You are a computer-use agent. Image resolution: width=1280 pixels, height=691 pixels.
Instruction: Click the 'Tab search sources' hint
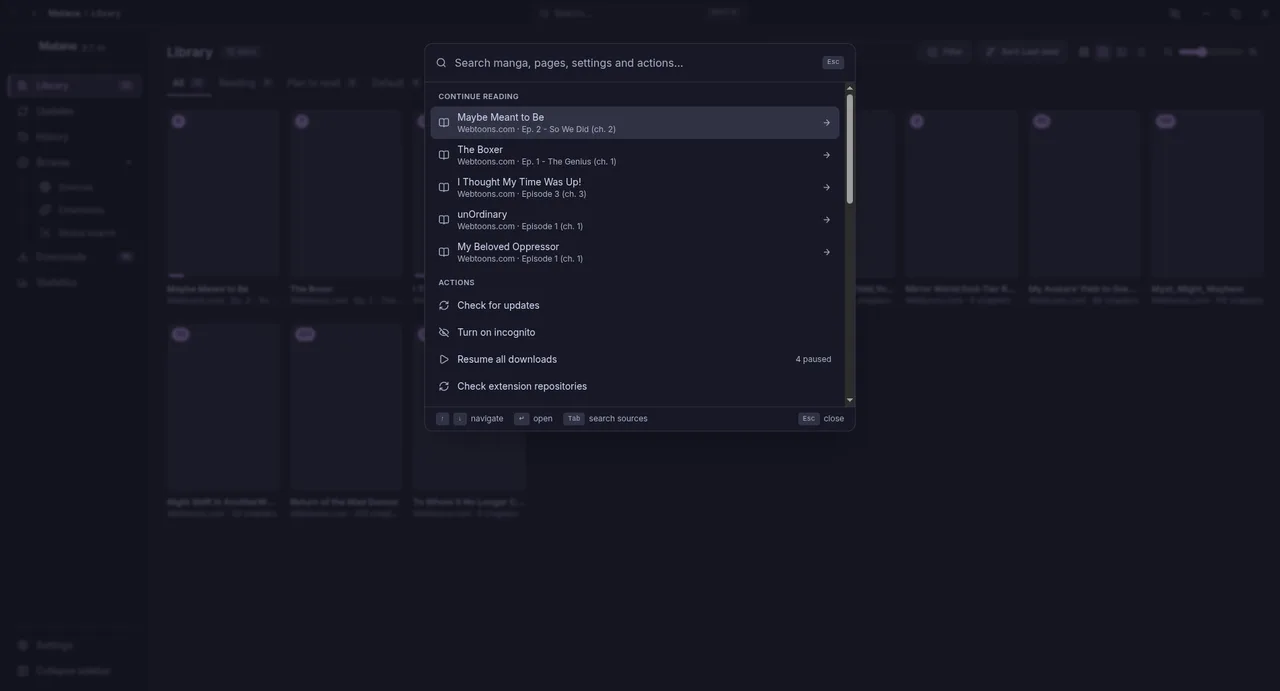(x=606, y=419)
